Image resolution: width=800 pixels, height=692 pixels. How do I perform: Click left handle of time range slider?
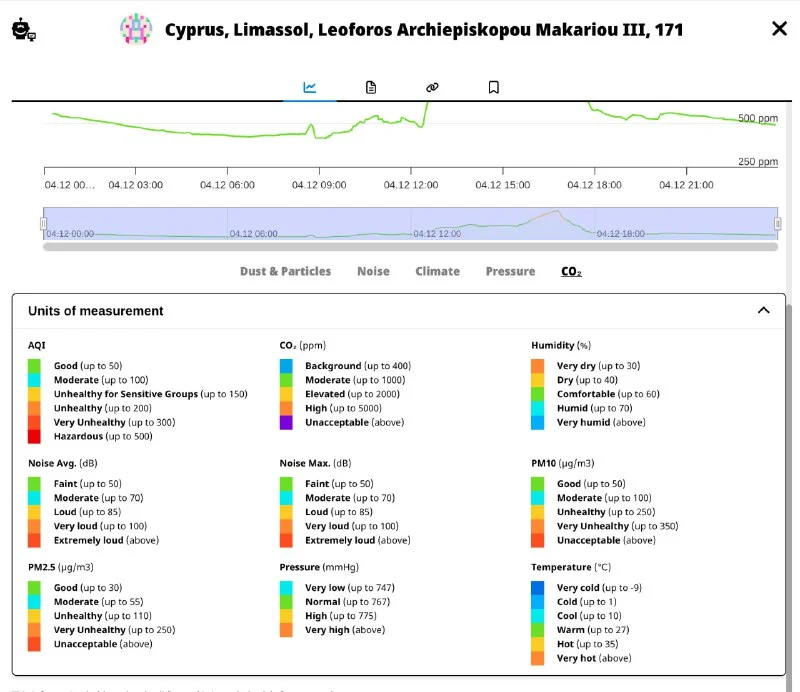43,223
